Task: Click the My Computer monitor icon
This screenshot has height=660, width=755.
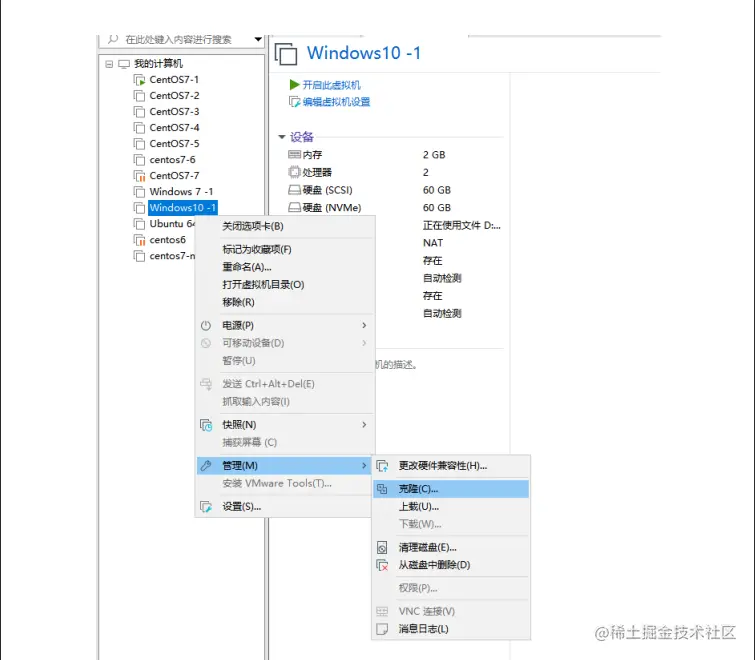Action: point(124,64)
